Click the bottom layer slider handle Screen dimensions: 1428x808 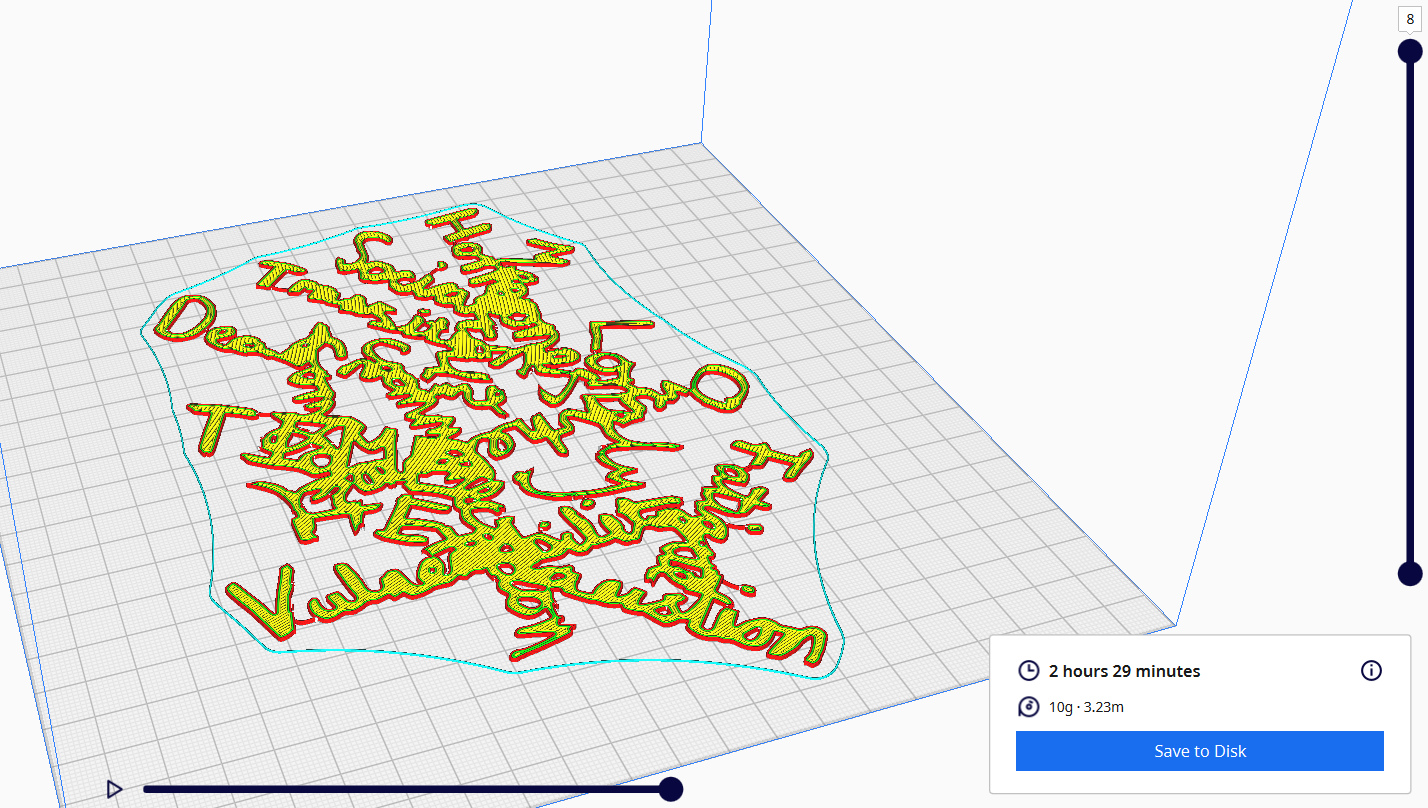[1409, 573]
